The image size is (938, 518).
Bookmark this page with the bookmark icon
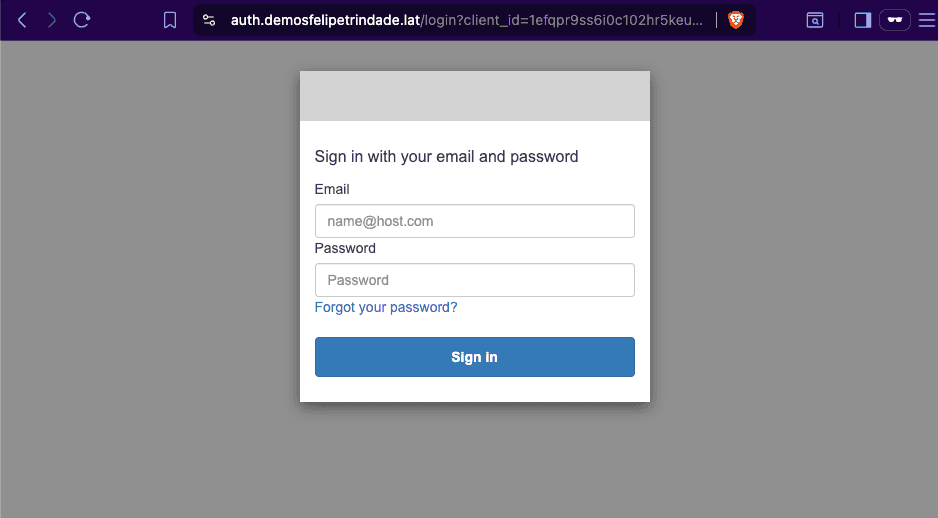point(170,20)
